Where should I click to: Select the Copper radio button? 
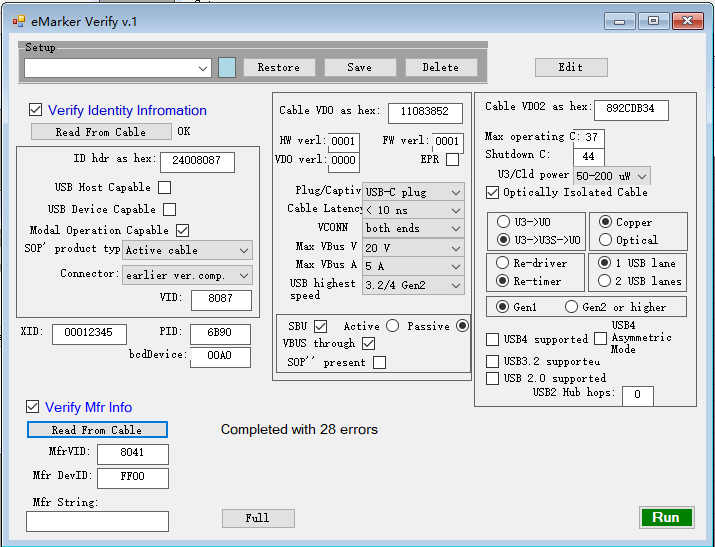(605, 222)
